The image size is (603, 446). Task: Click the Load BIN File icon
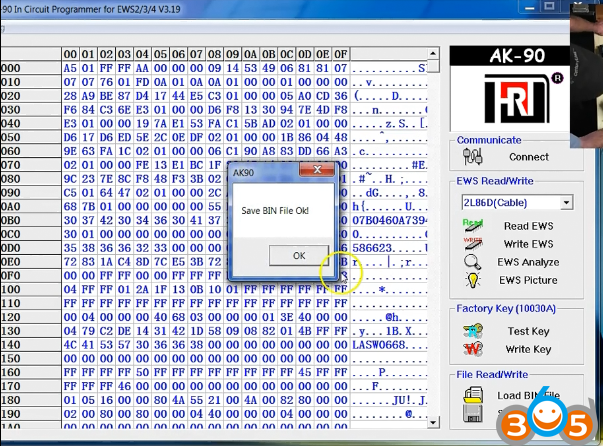[473, 395]
